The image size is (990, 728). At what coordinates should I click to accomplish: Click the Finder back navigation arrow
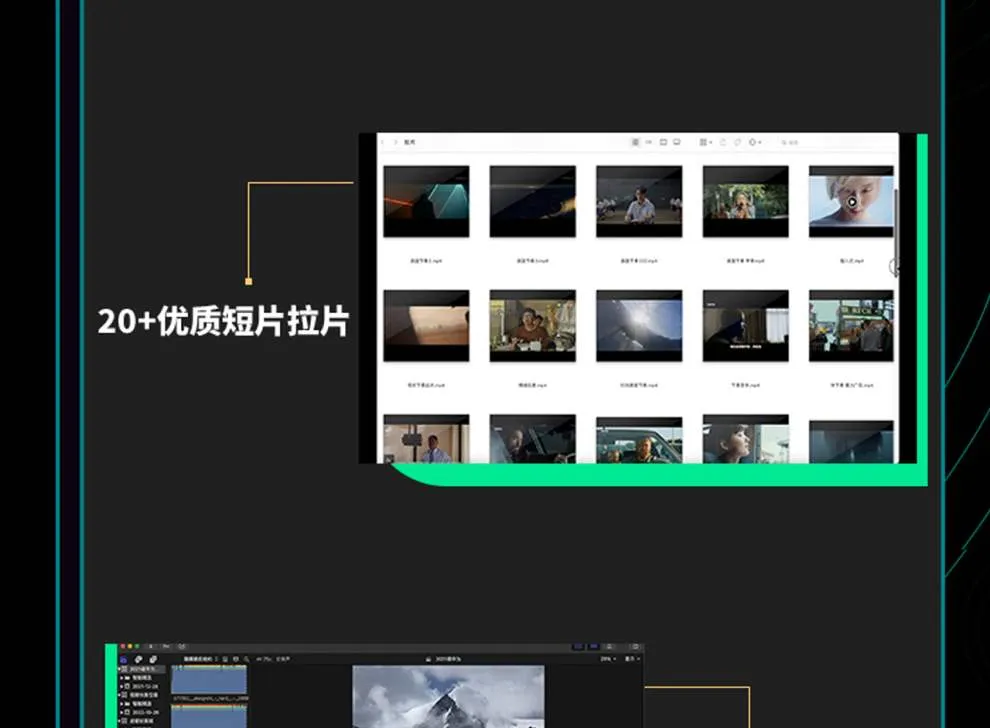[x=383, y=143]
